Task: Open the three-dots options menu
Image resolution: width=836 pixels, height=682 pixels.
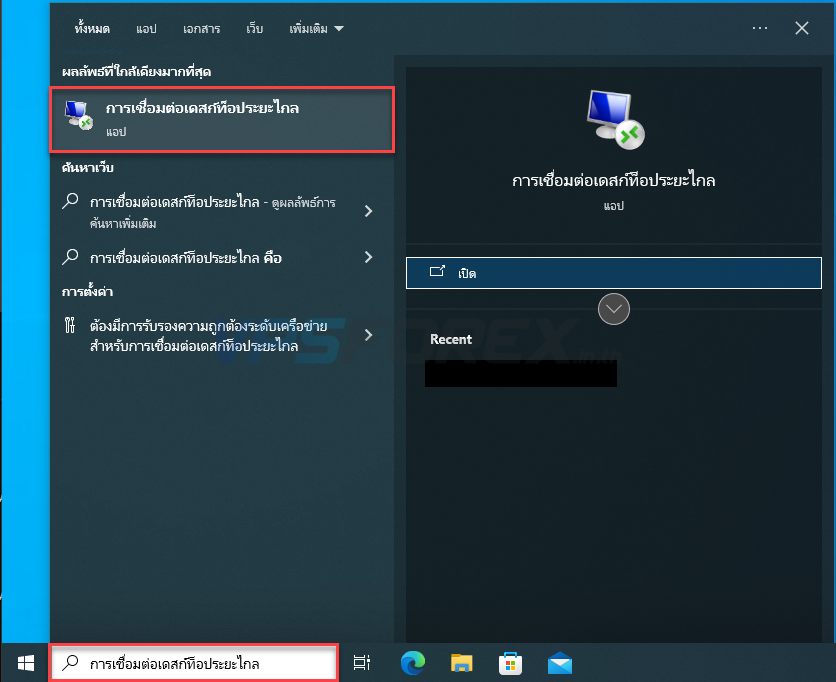Action: (759, 28)
